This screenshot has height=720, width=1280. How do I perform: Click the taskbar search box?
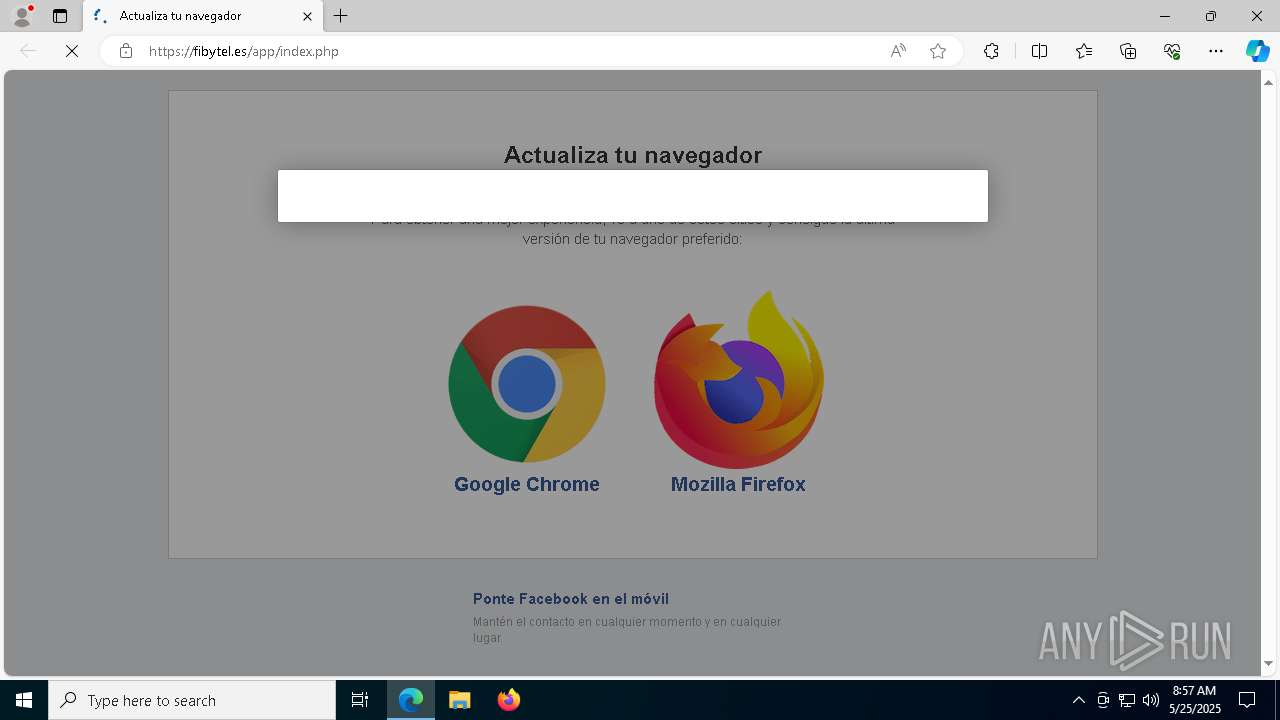(192, 700)
